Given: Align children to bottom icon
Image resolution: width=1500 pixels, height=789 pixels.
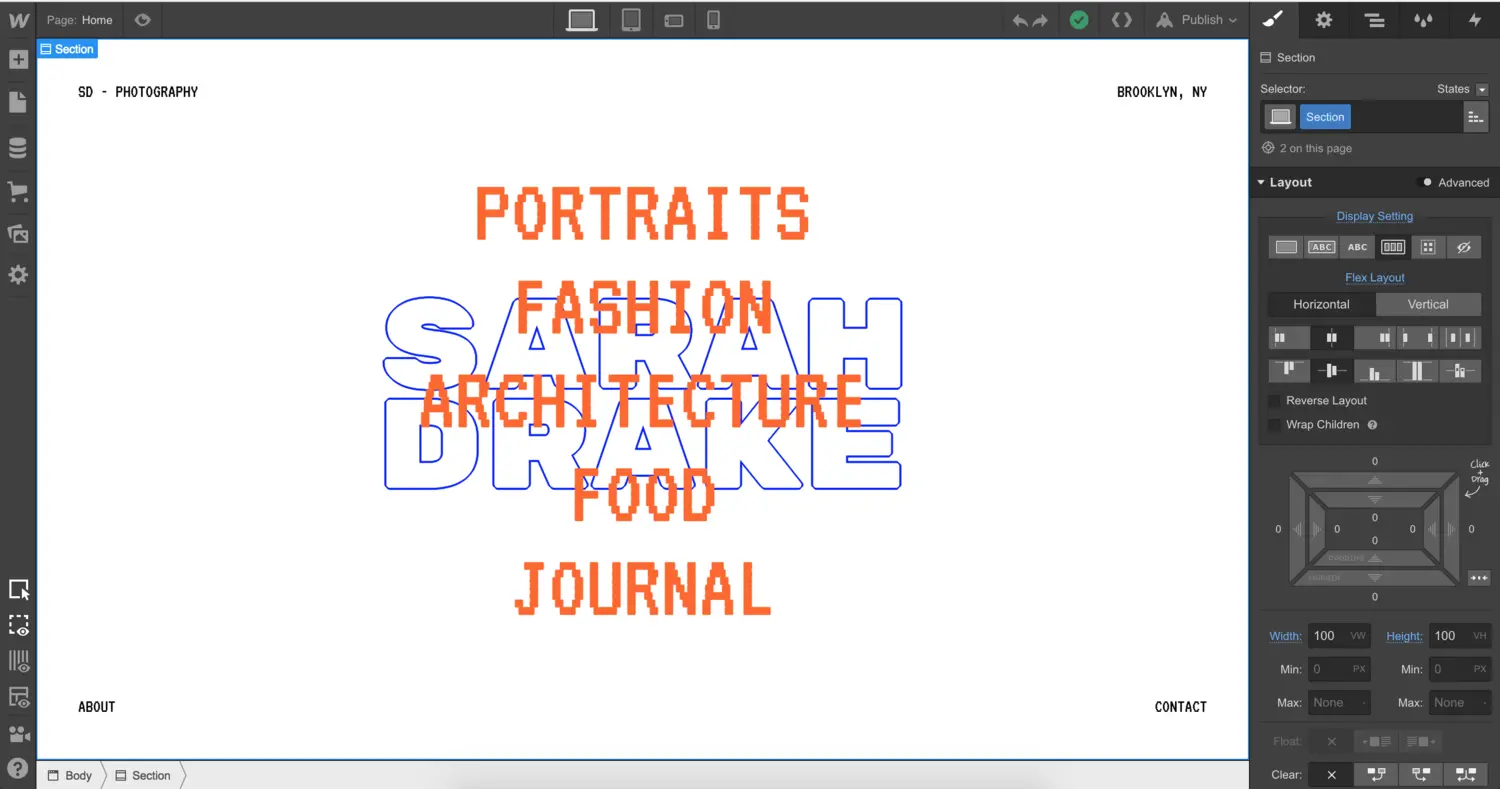Looking at the screenshot, I should coord(1375,371).
